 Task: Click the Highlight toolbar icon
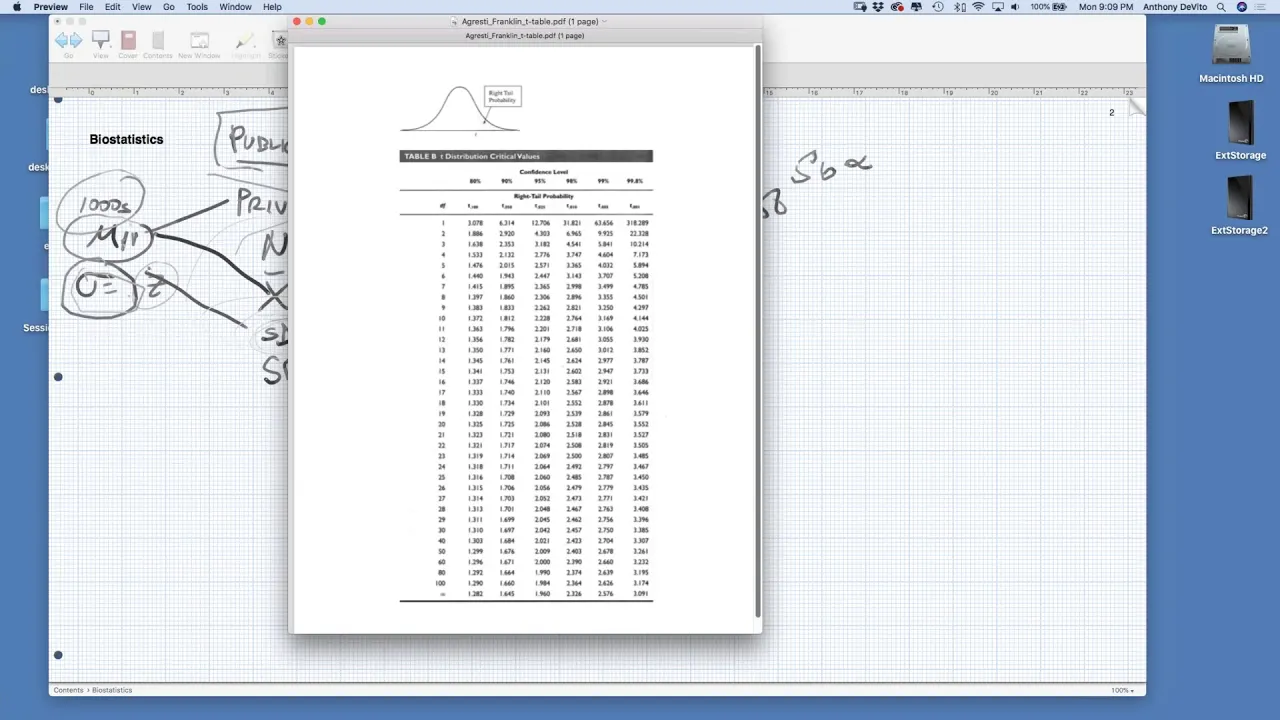(246, 42)
